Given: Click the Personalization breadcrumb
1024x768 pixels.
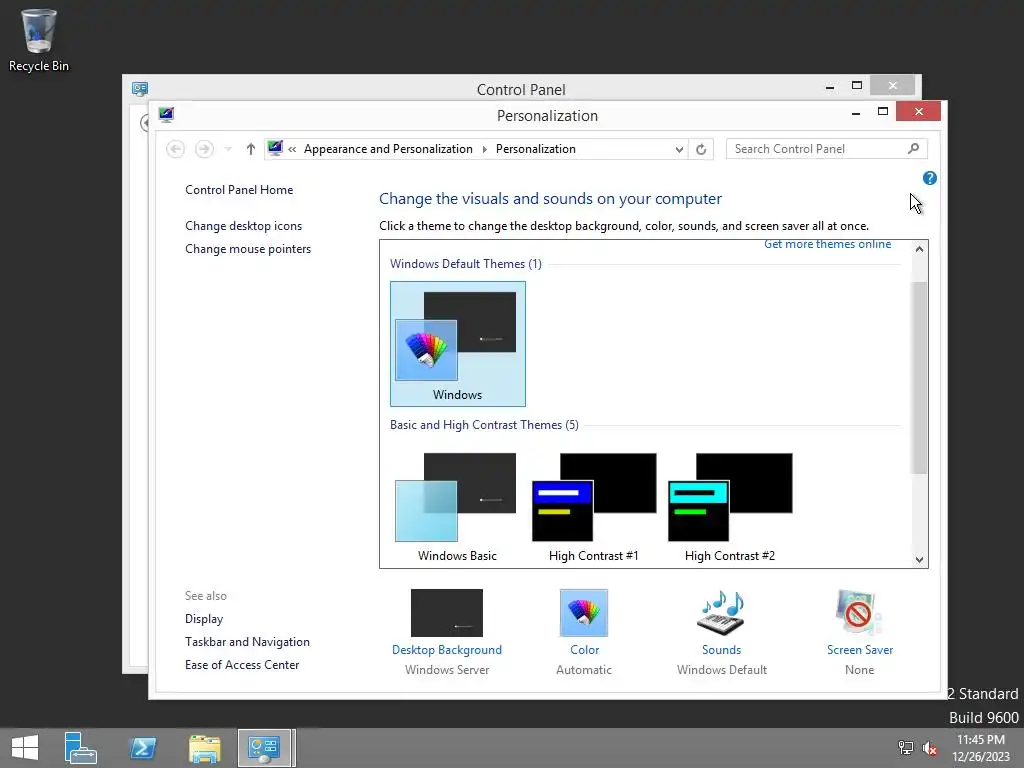Looking at the screenshot, I should tap(536, 149).
